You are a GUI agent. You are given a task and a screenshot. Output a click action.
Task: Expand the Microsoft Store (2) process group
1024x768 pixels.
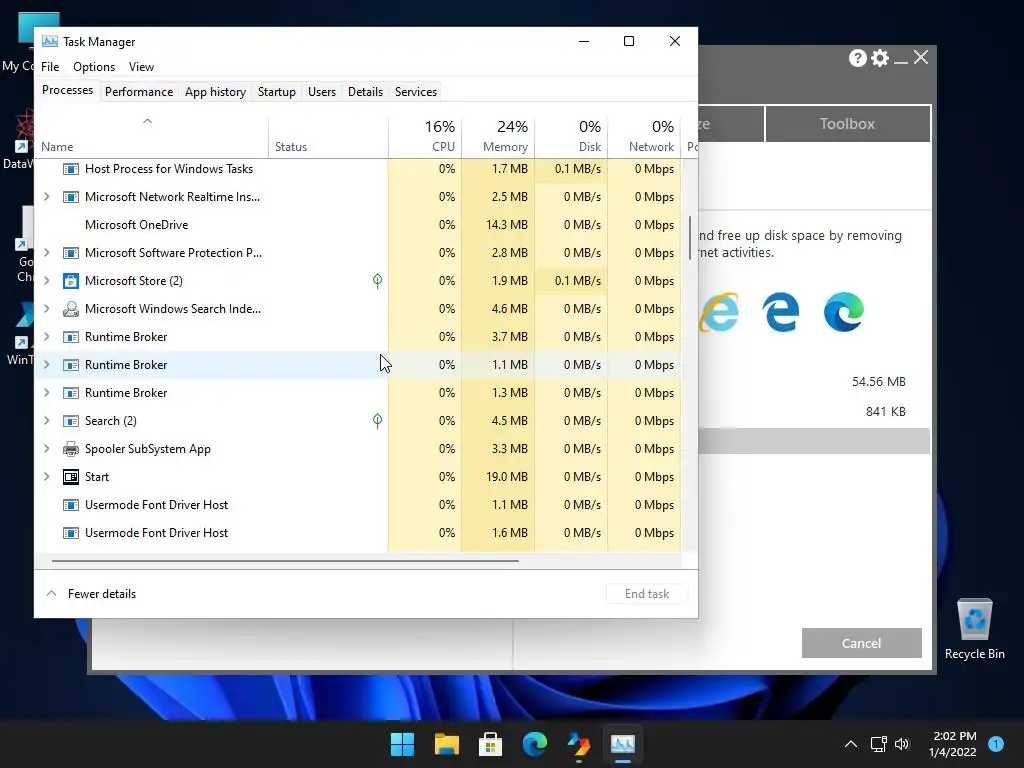click(x=46, y=281)
